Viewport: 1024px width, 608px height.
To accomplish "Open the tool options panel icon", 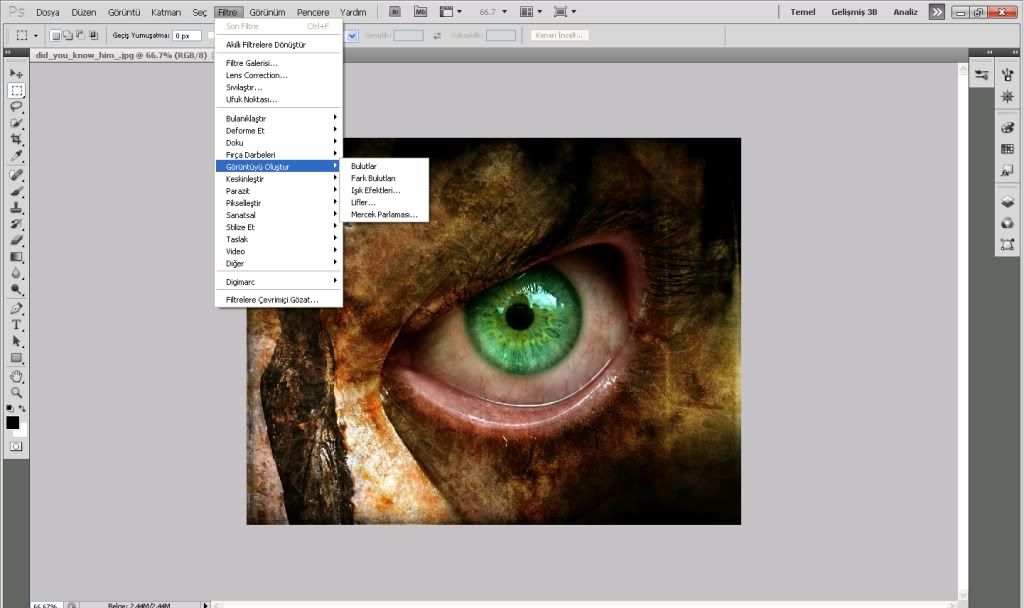I will pyautogui.click(x=982, y=75).
